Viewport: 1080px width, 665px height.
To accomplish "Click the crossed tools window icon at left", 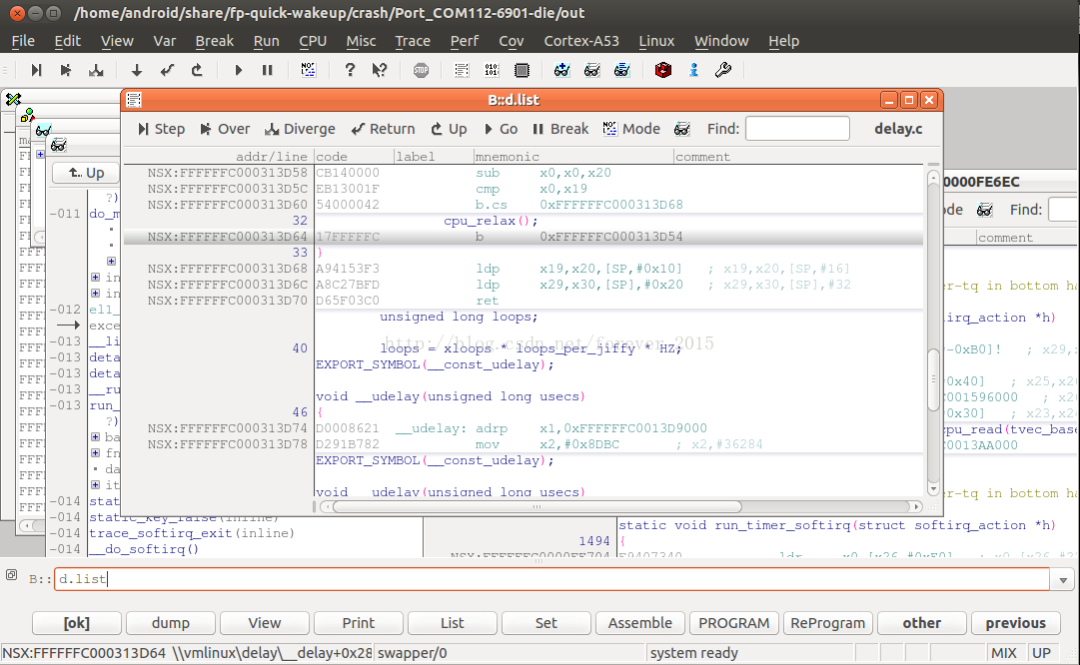I will click(x=13, y=99).
